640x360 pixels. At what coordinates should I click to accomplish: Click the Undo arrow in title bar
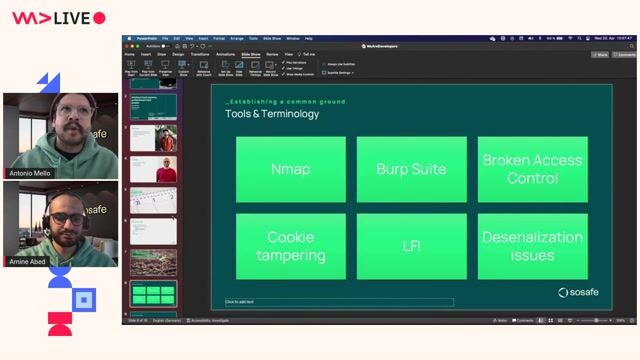[192, 46]
